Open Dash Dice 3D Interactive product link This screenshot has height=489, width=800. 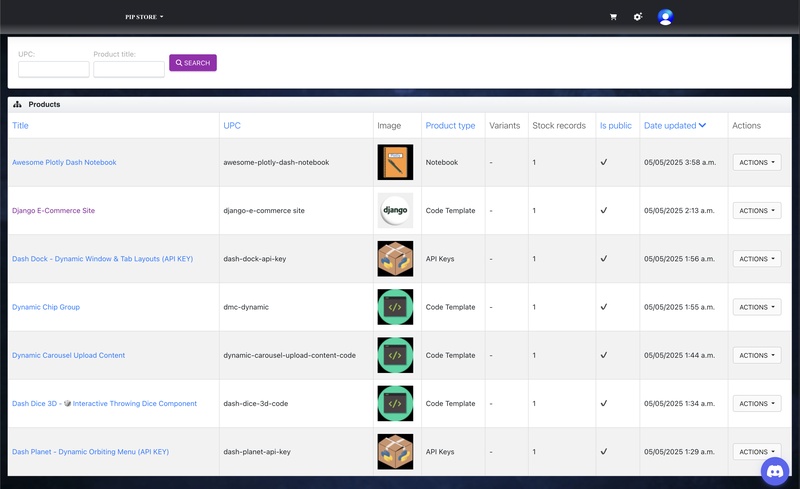click(x=105, y=403)
